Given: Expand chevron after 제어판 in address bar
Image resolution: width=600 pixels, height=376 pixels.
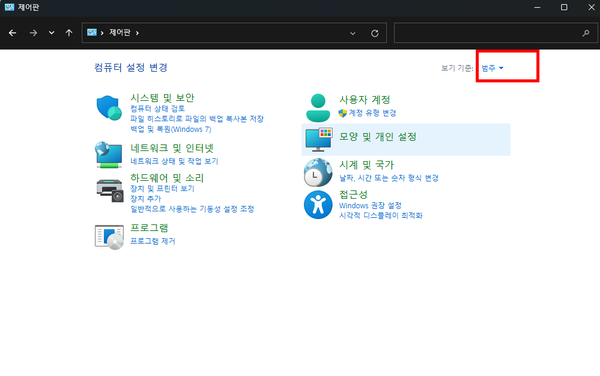Looking at the screenshot, I should 137,33.
